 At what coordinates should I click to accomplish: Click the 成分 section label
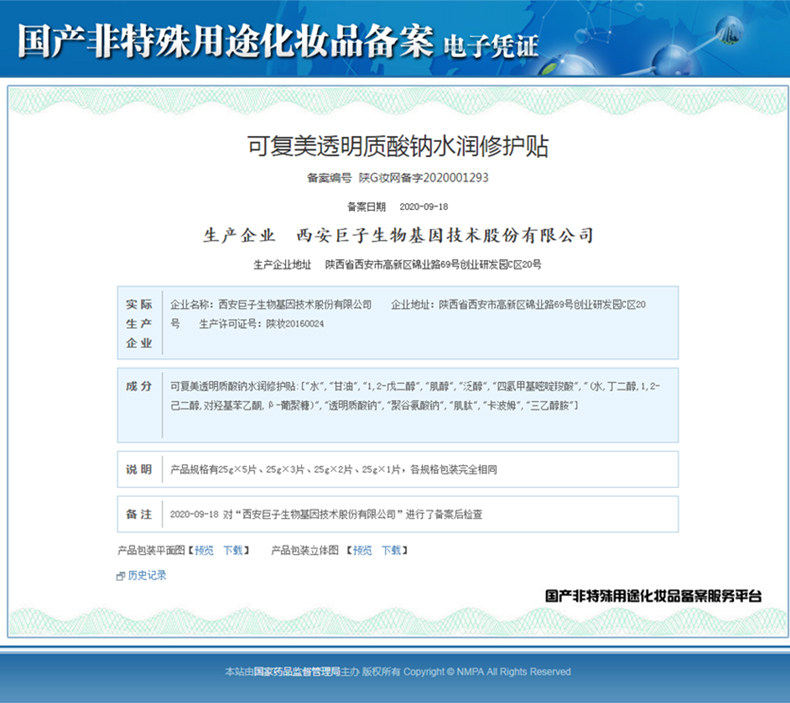point(139,386)
